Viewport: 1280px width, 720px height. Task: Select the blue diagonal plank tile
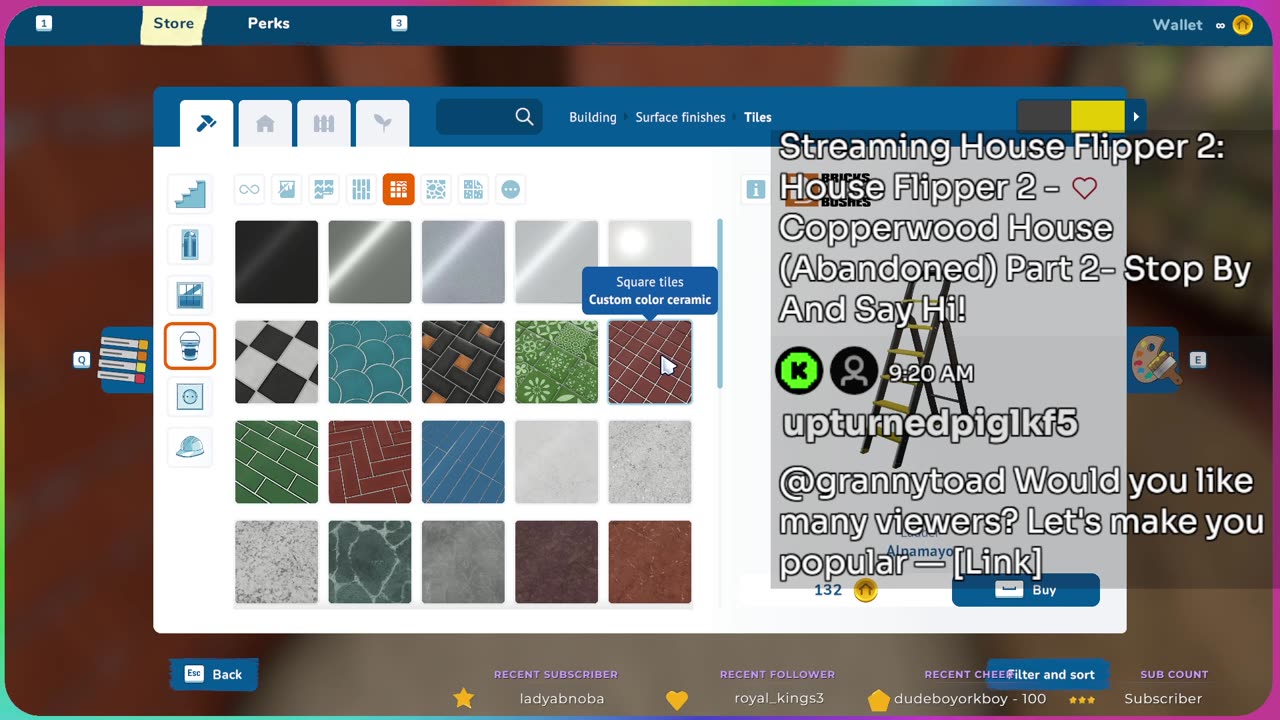point(463,462)
